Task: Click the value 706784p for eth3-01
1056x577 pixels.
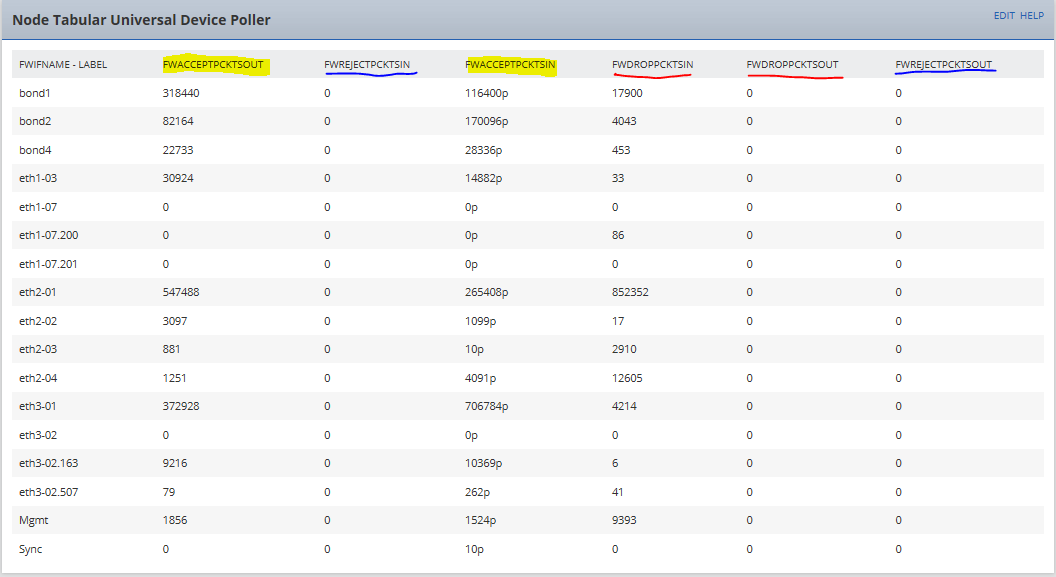Action: pos(486,406)
